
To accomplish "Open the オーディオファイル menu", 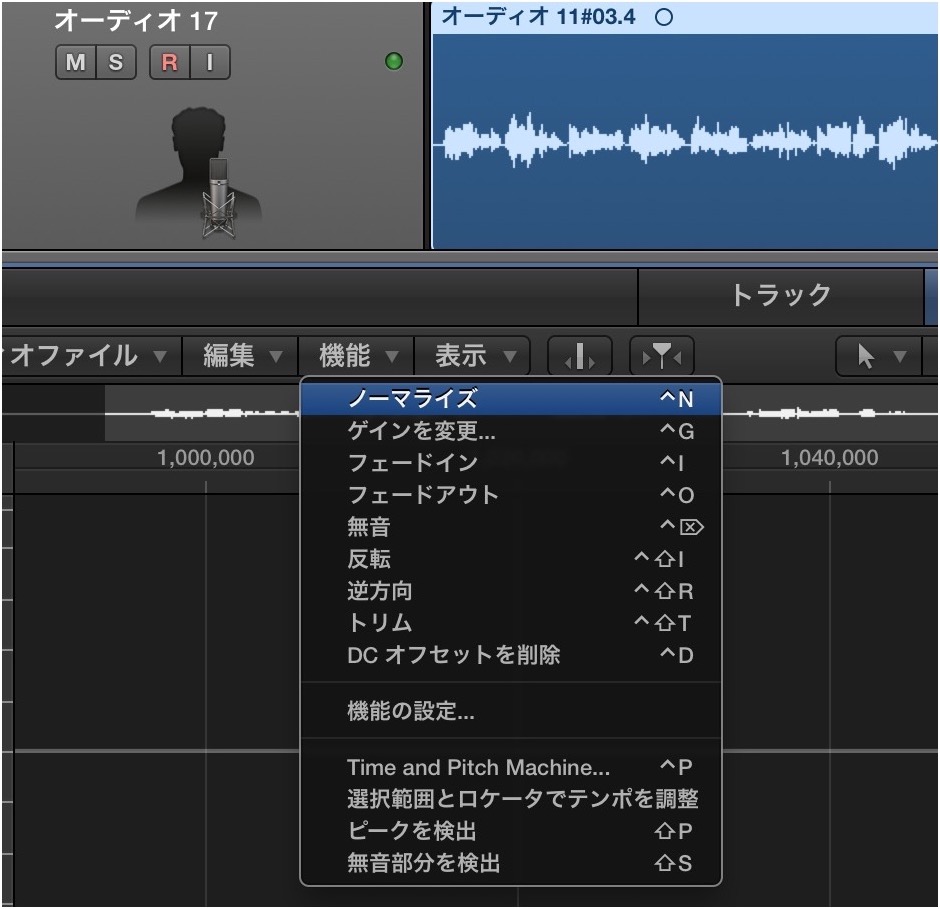I will 90,356.
